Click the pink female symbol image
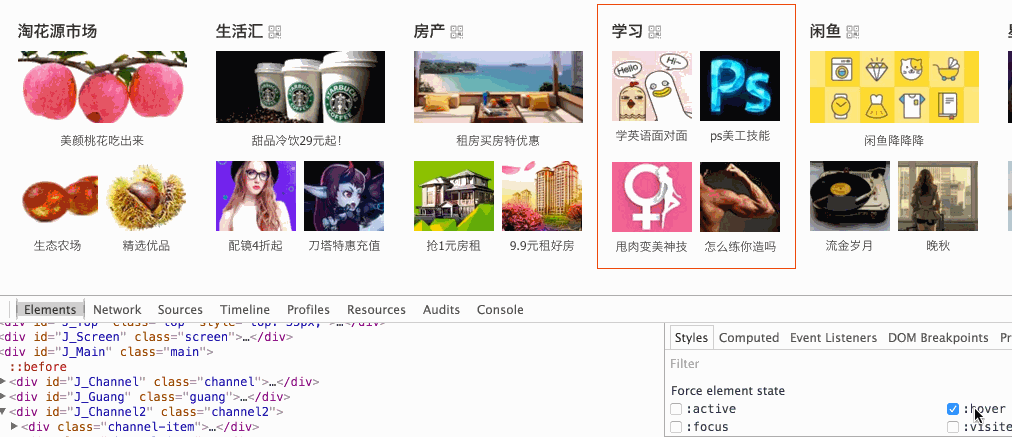The width and height of the screenshot is (1012, 437). pyautogui.click(x=652, y=197)
